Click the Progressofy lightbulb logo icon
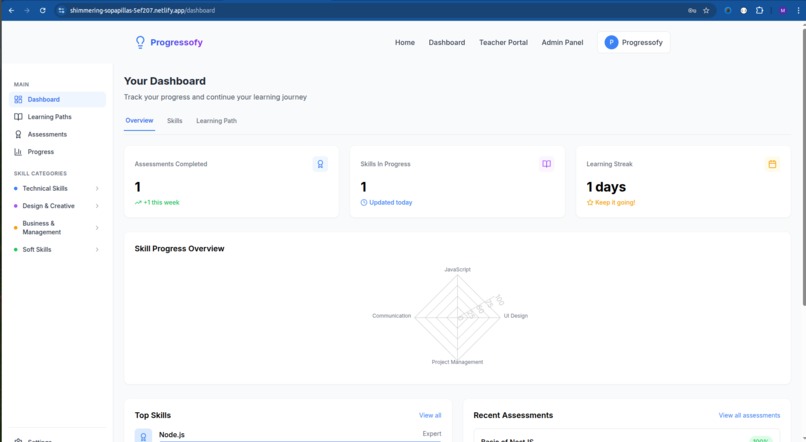The image size is (806, 442). [140, 42]
